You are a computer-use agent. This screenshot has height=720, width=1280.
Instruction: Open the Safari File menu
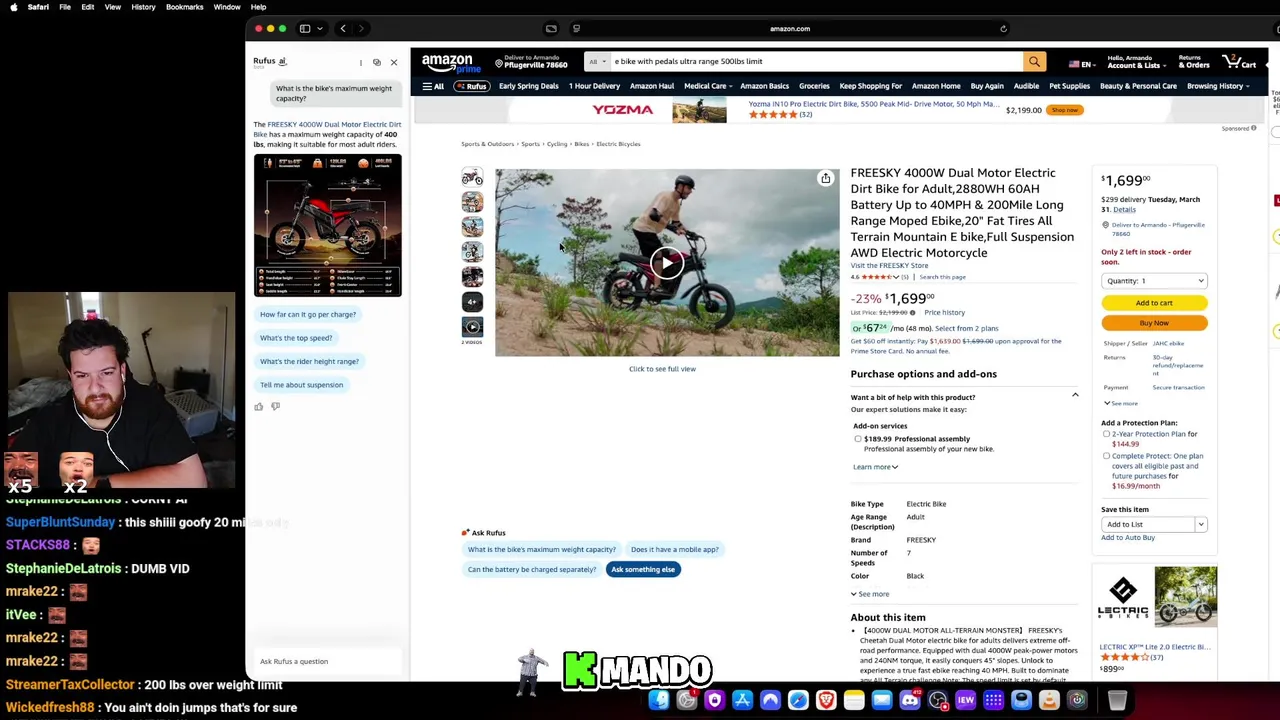(x=64, y=7)
